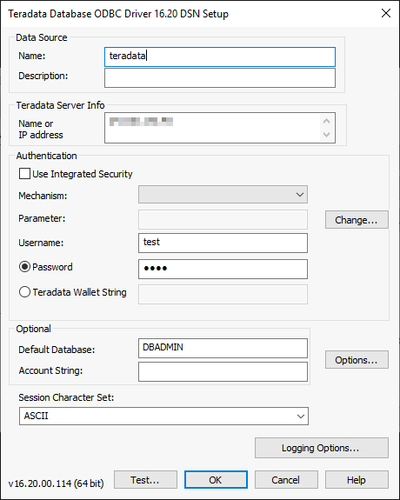Open Help for DSN setup

(x=357, y=480)
